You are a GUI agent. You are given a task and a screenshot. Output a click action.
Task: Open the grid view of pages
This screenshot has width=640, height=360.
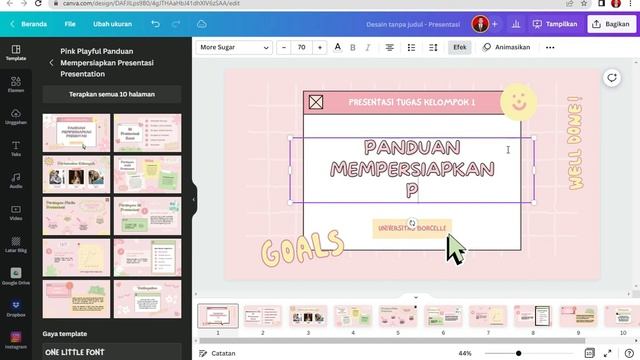tap(589, 353)
